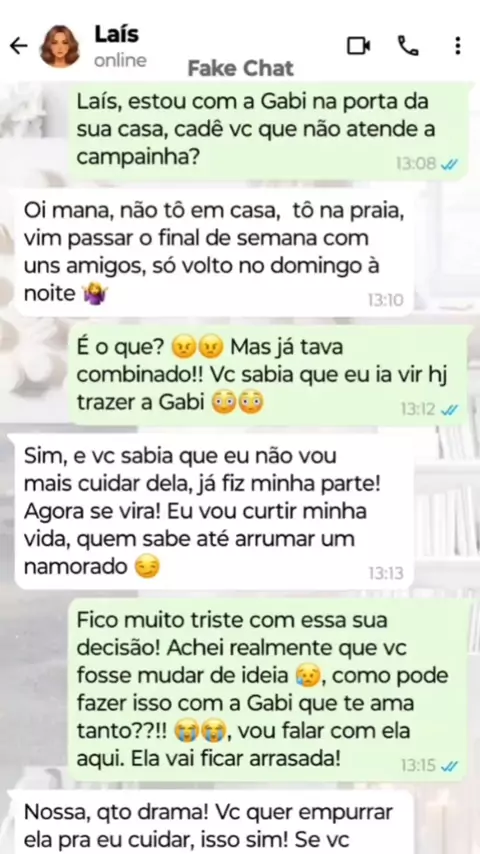480x854 pixels.
Task: Tap the read checkmarks beside 13:15
Action: (x=450, y=766)
